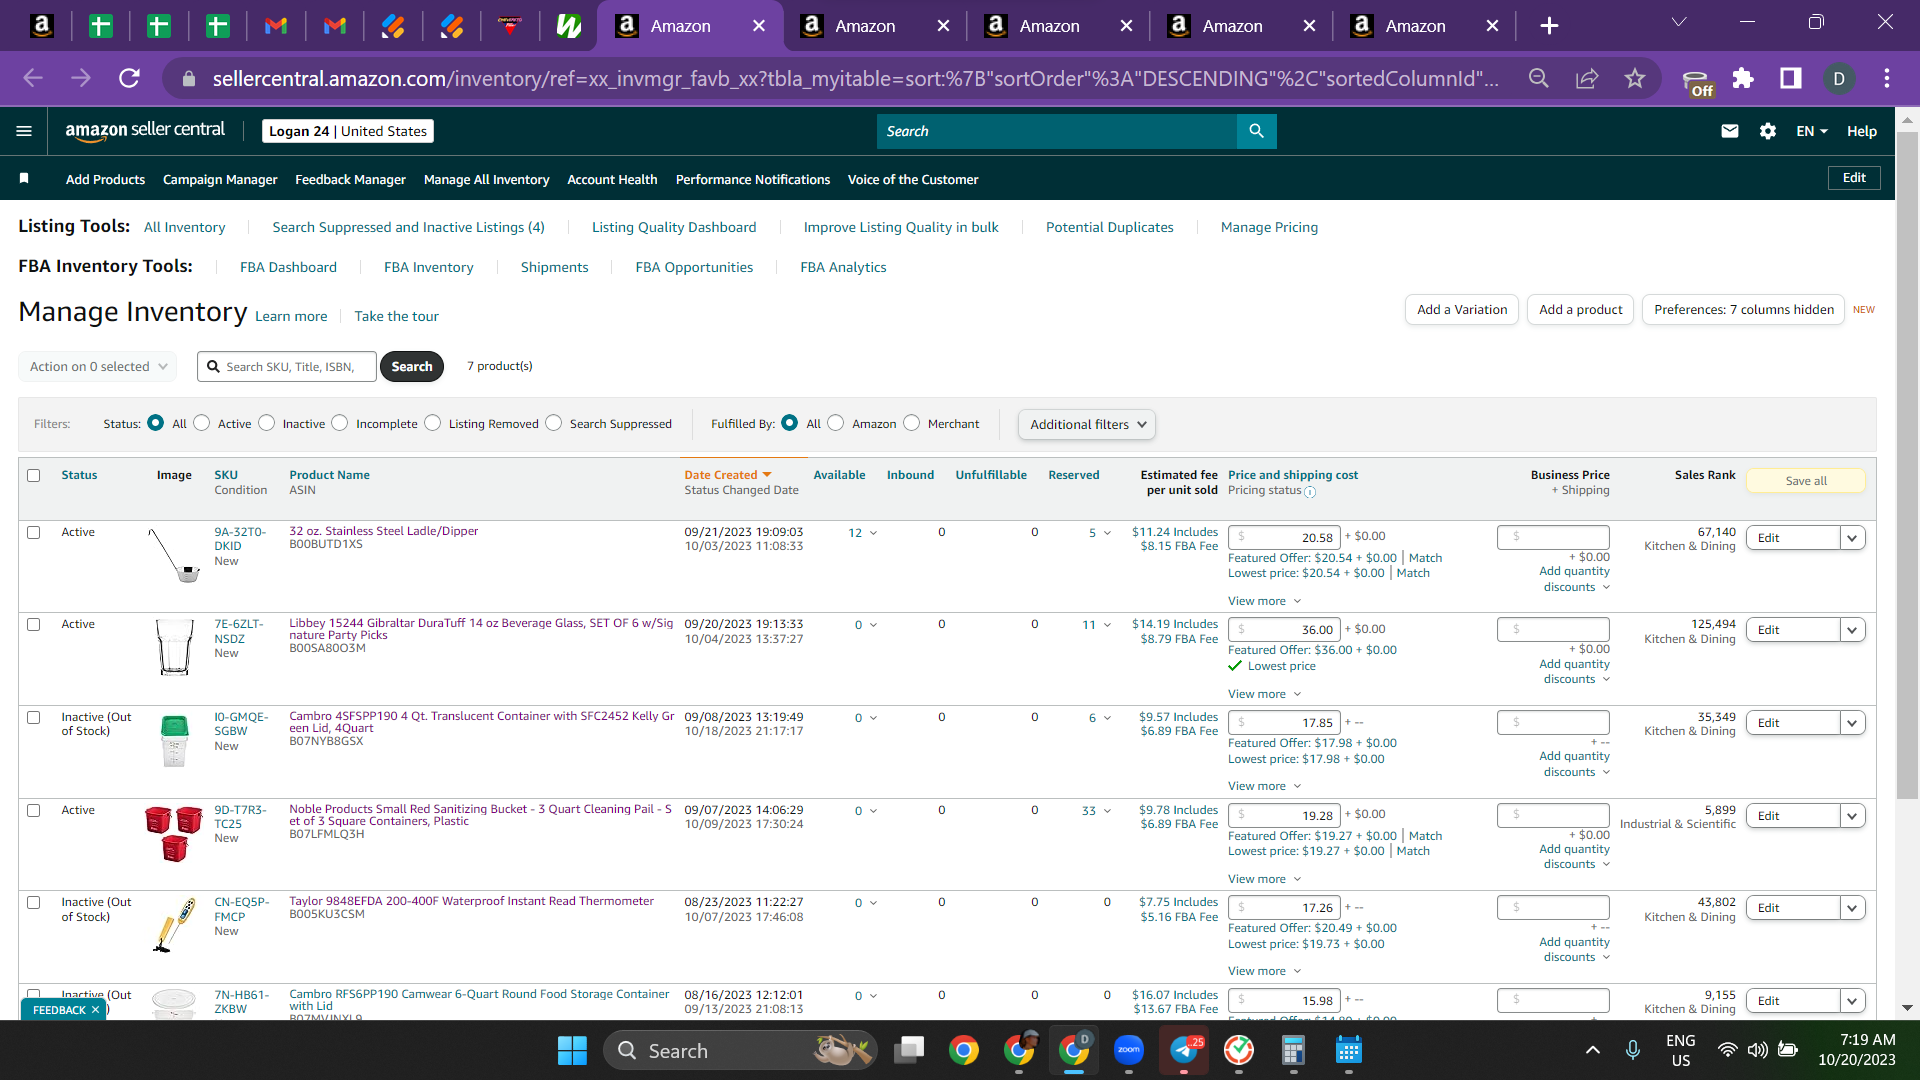Viewport: 1920px width, 1080px height.
Task: Go to Account Health
Action: 612,180
